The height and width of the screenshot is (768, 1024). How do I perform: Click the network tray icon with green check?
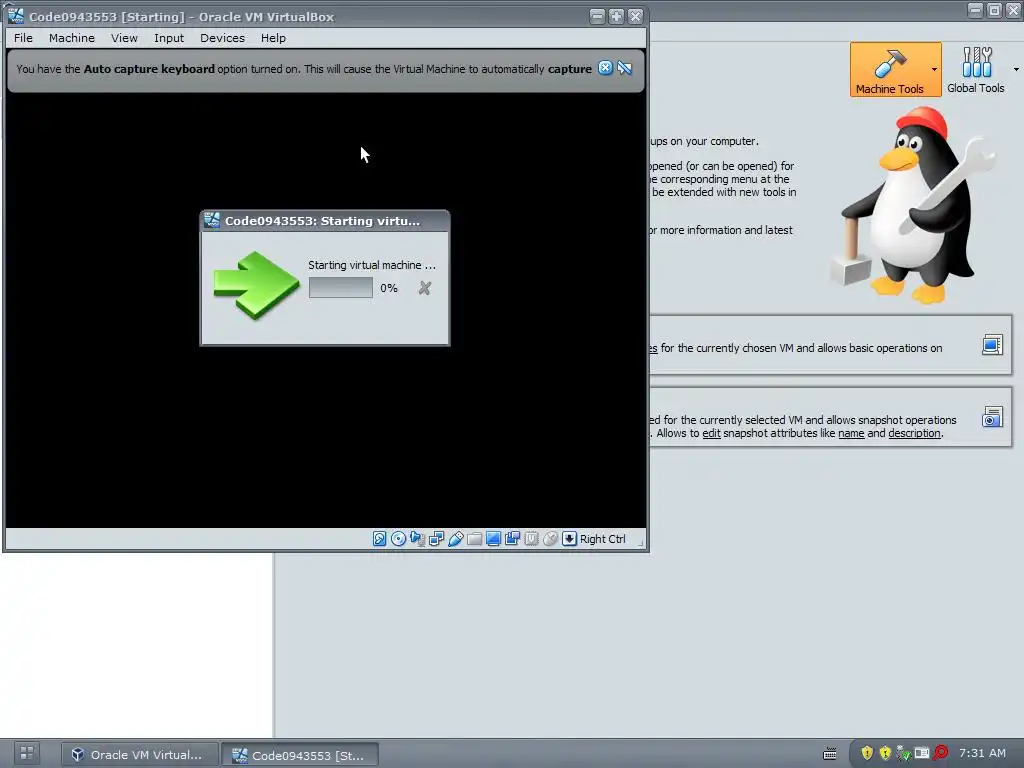click(x=903, y=754)
